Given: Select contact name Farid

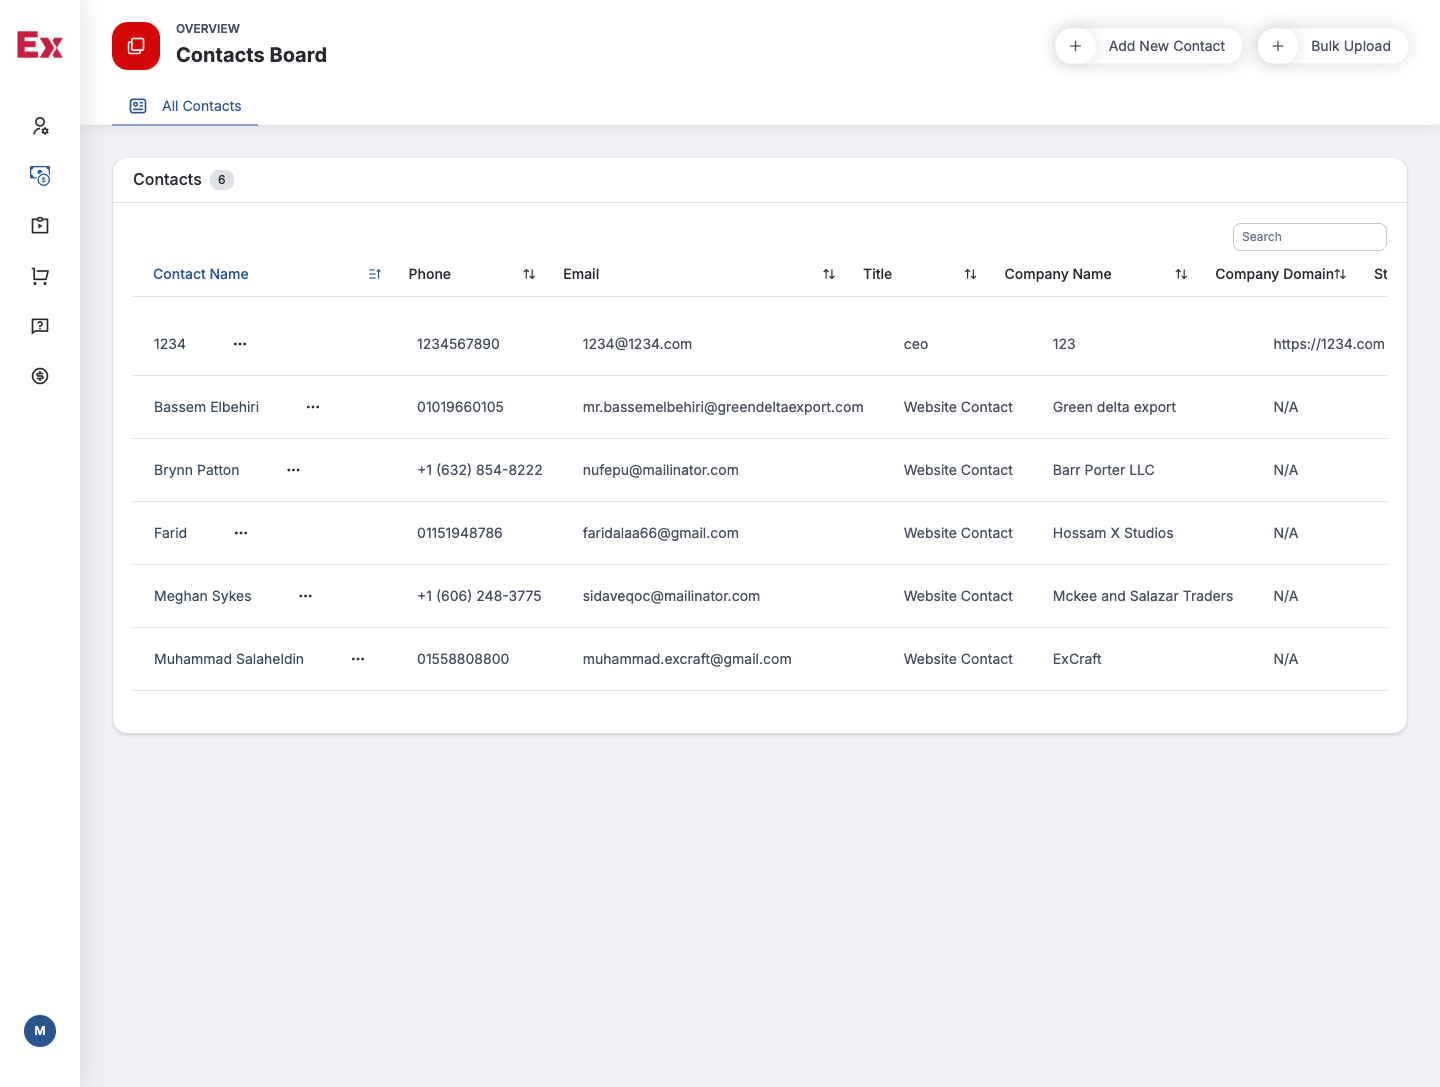Looking at the screenshot, I should point(170,533).
